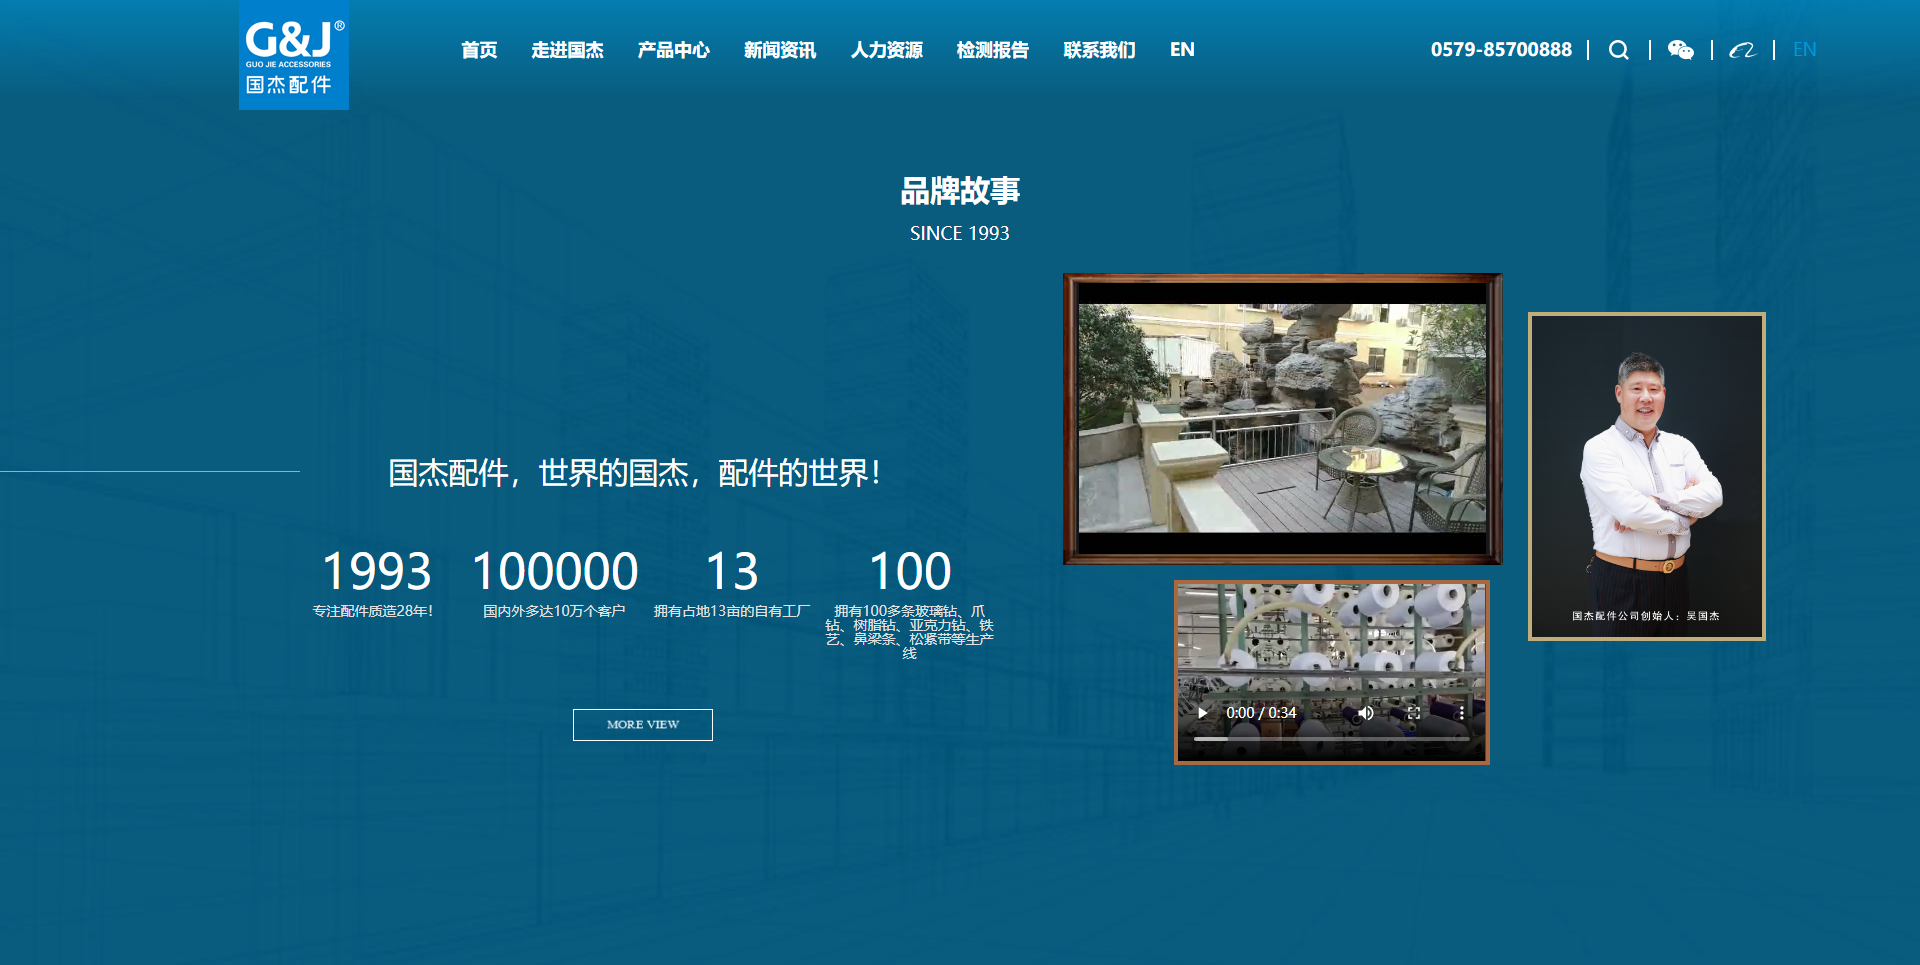The height and width of the screenshot is (965, 1920).
Task: Click the framed garden video thumbnail
Action: pos(1282,418)
